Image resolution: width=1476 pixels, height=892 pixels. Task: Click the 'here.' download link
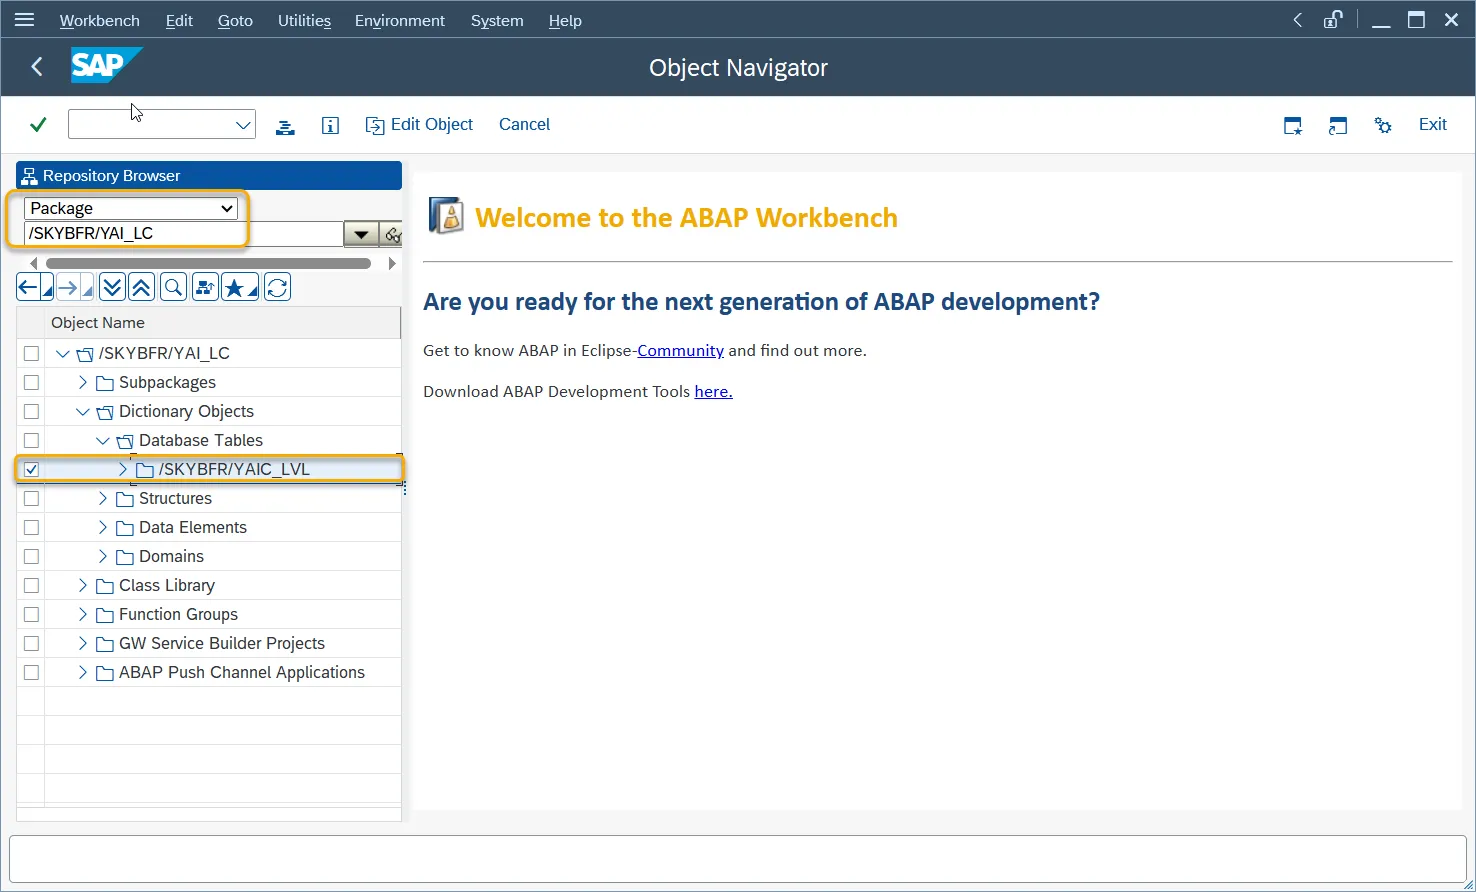coord(713,392)
